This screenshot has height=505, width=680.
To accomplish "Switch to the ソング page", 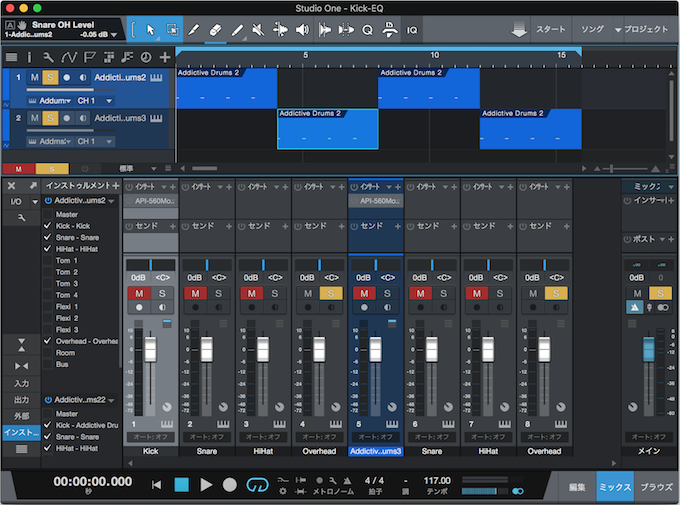I will point(592,30).
